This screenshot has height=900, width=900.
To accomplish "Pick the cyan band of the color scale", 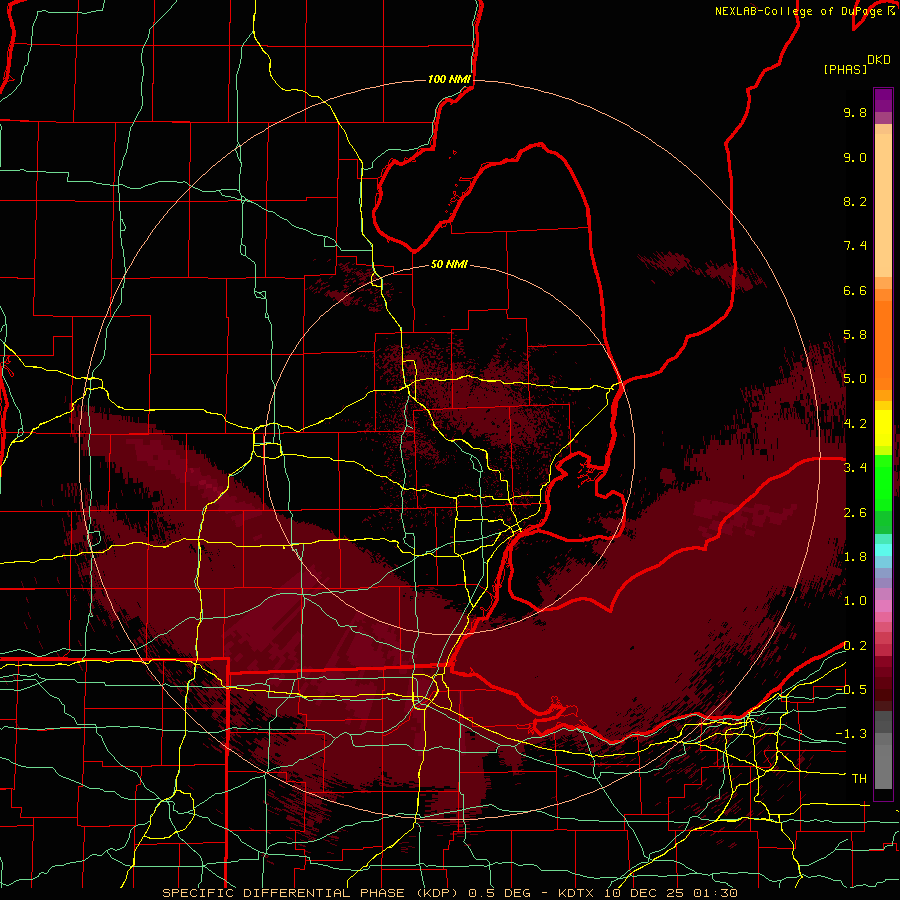I will click(x=883, y=550).
